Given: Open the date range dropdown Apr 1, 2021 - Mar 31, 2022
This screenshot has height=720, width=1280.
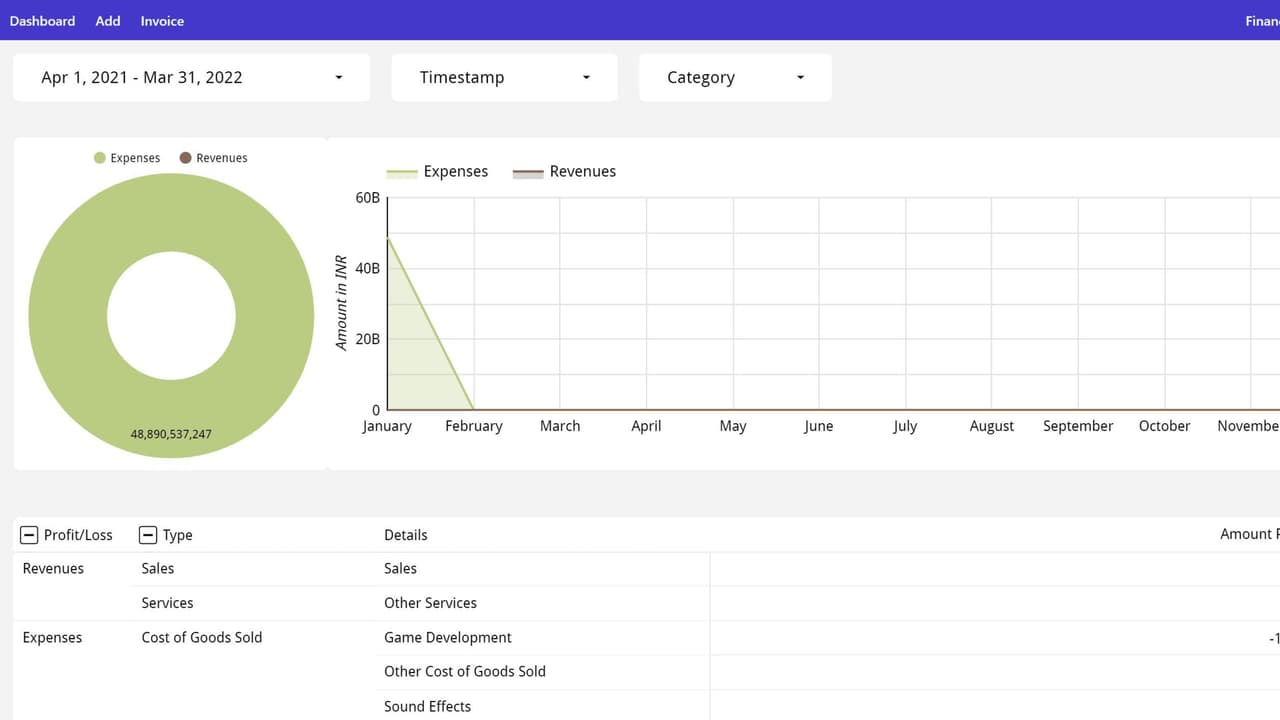Looking at the screenshot, I should coord(191,77).
